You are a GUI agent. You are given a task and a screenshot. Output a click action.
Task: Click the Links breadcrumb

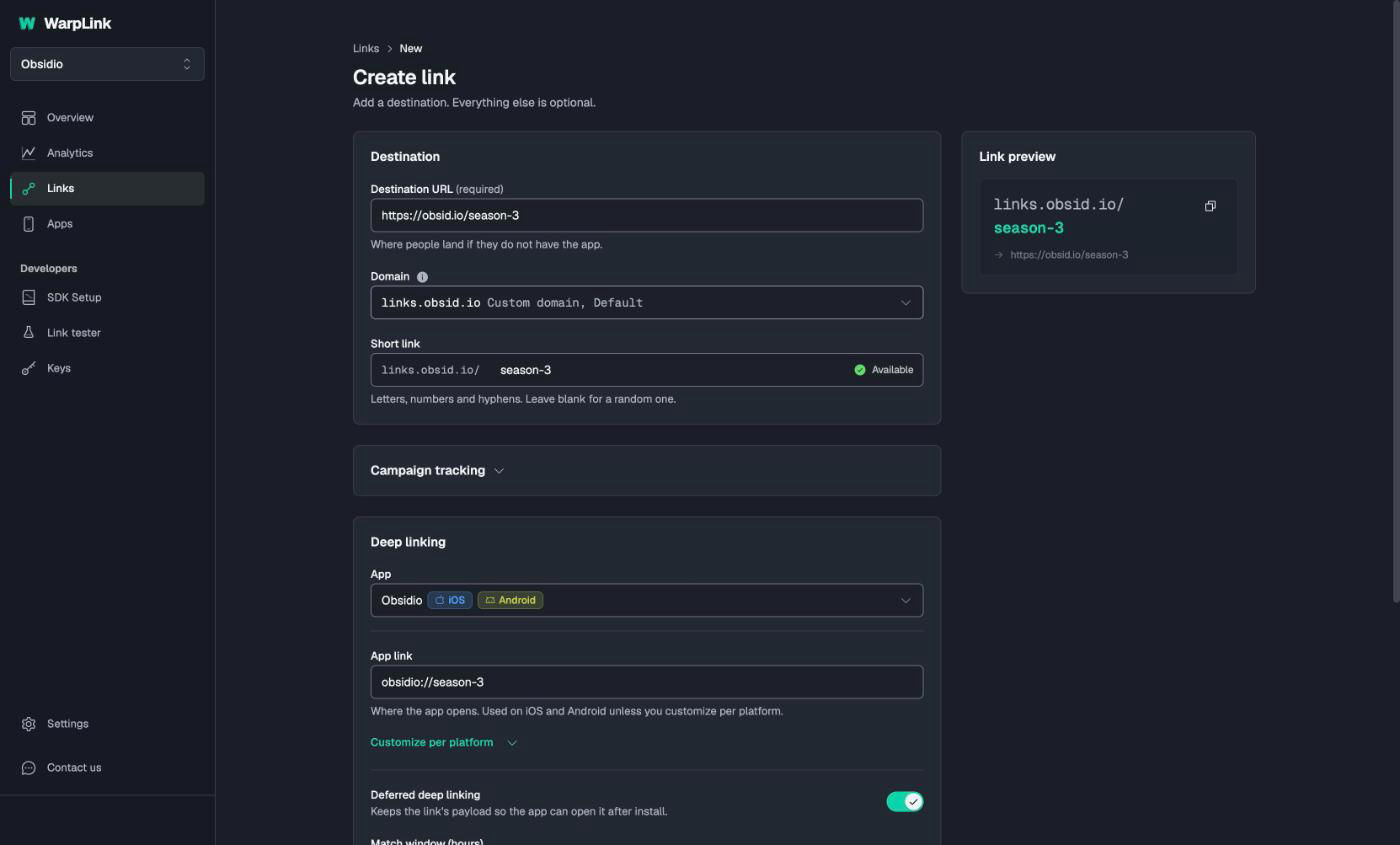(x=366, y=49)
